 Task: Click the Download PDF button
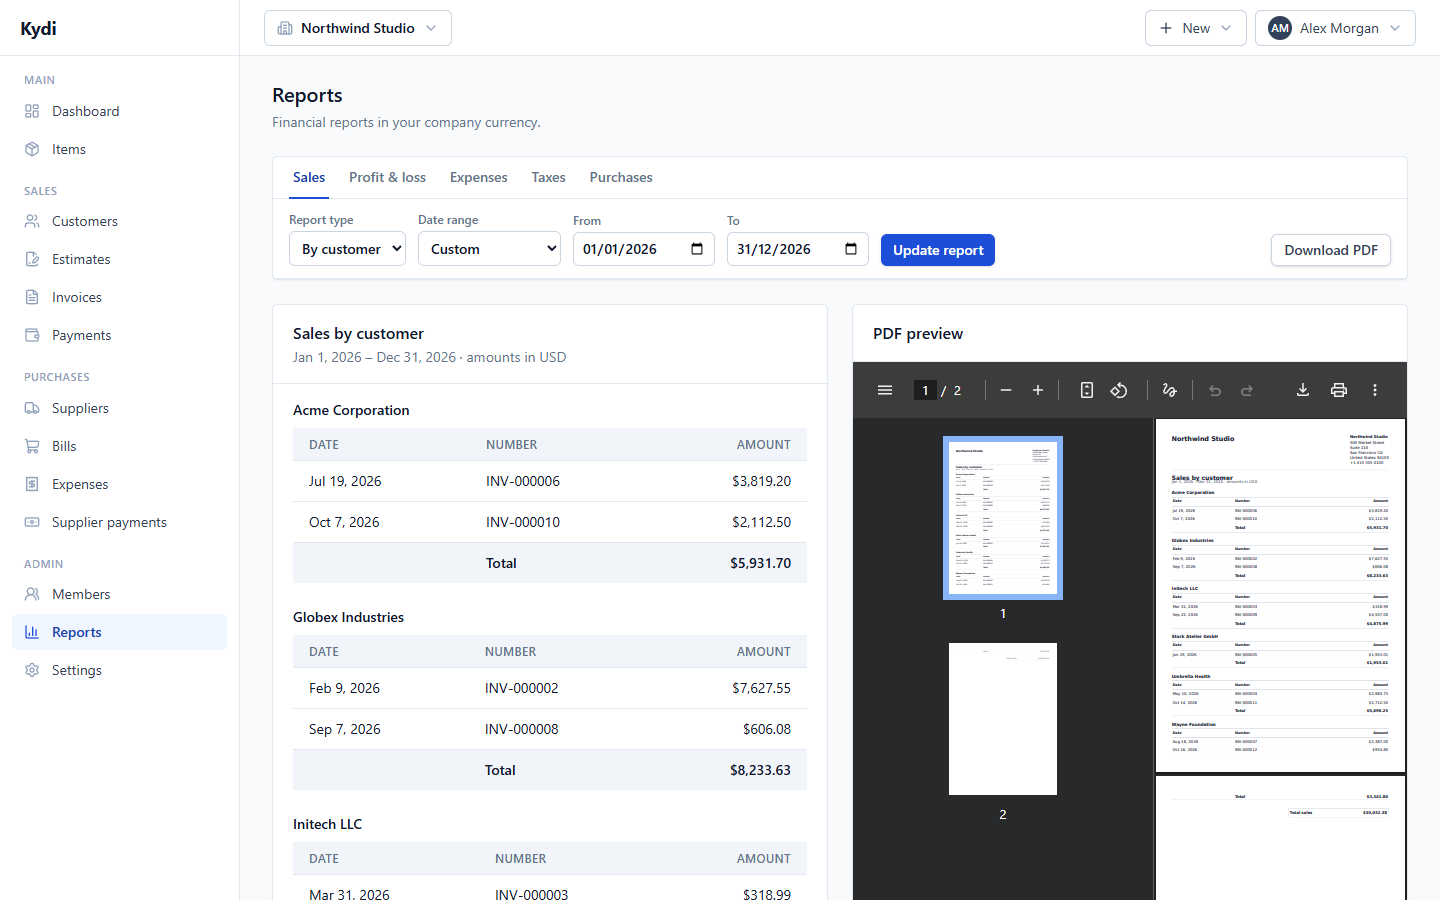click(x=1331, y=250)
